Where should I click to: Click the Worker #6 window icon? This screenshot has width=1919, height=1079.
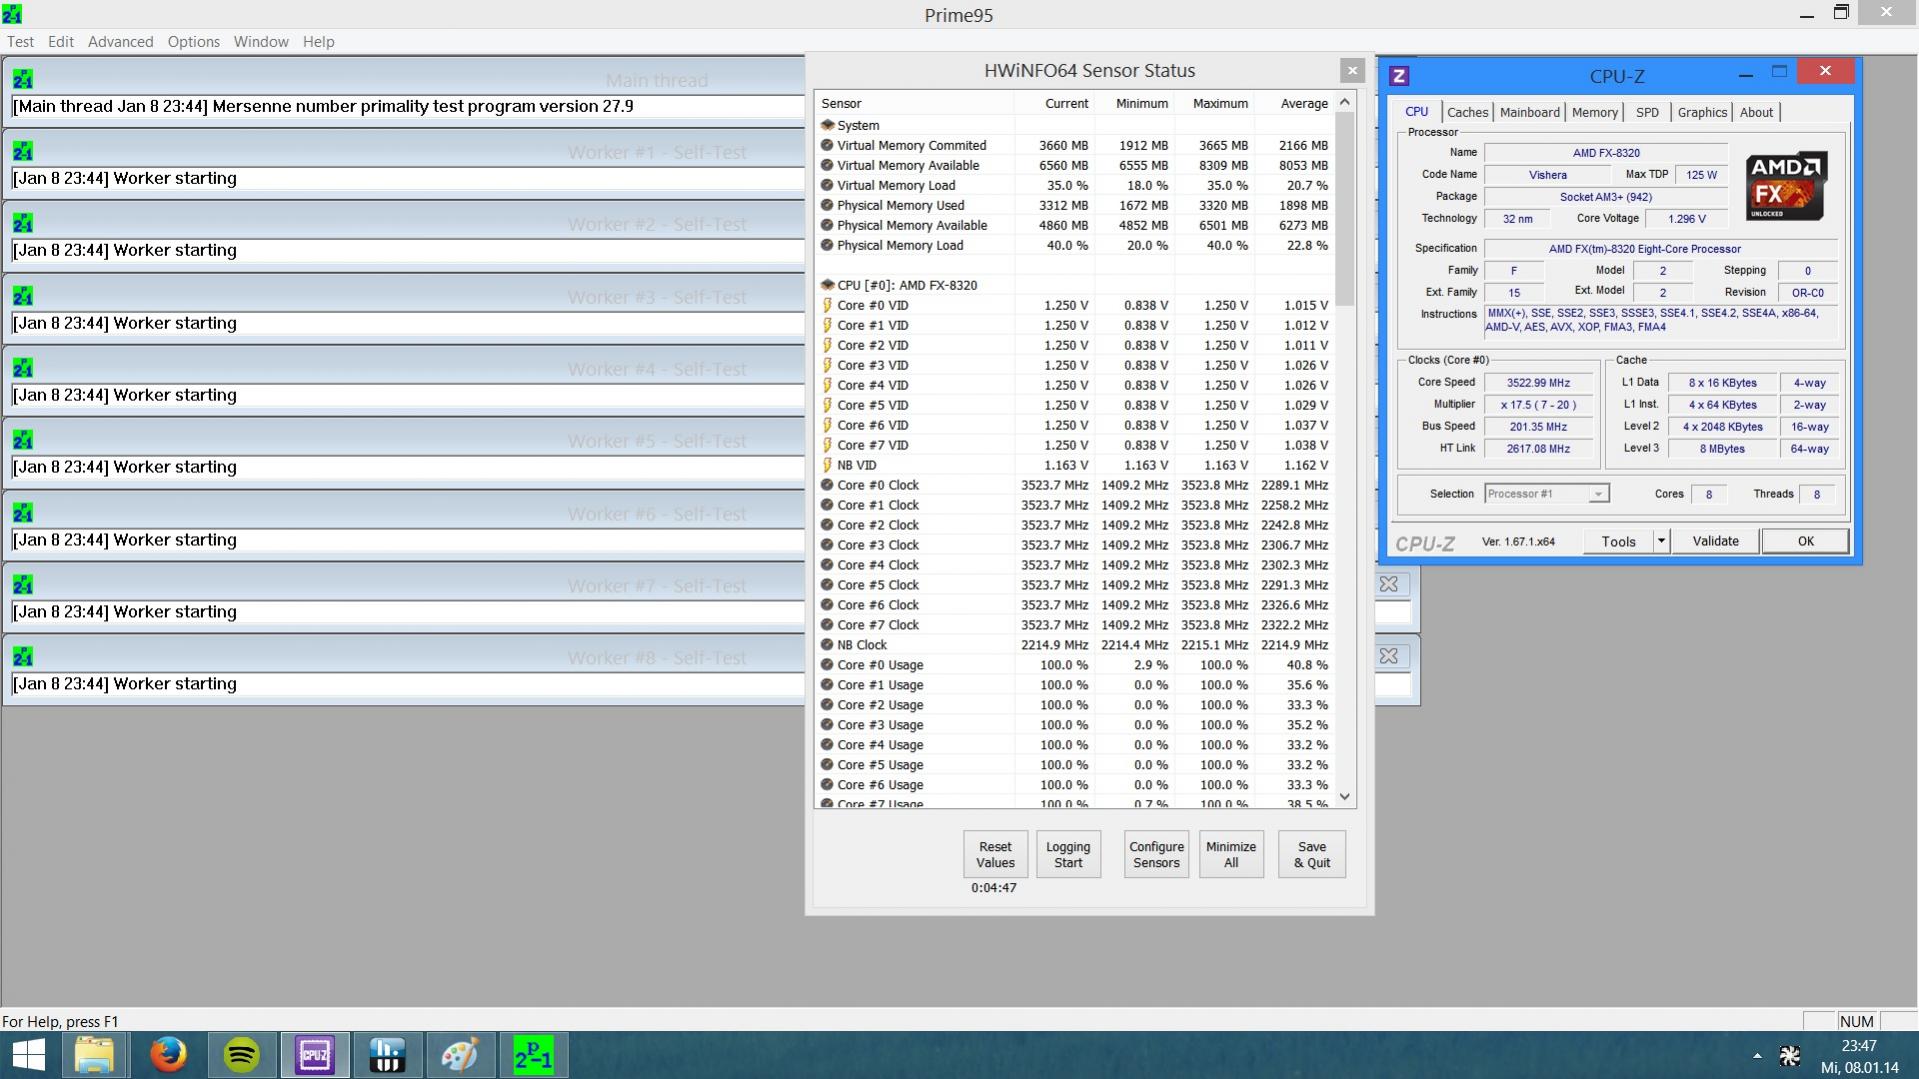pyautogui.click(x=23, y=513)
